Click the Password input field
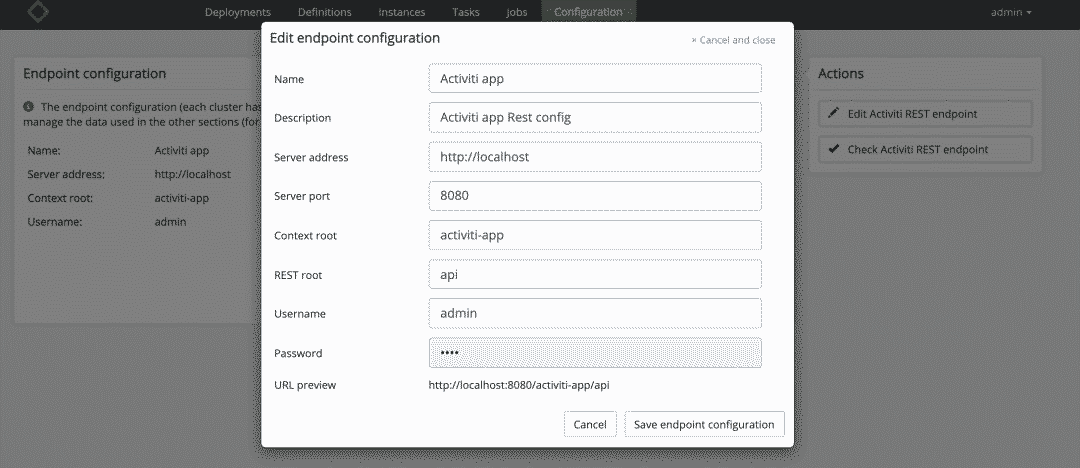 pyautogui.click(x=595, y=353)
